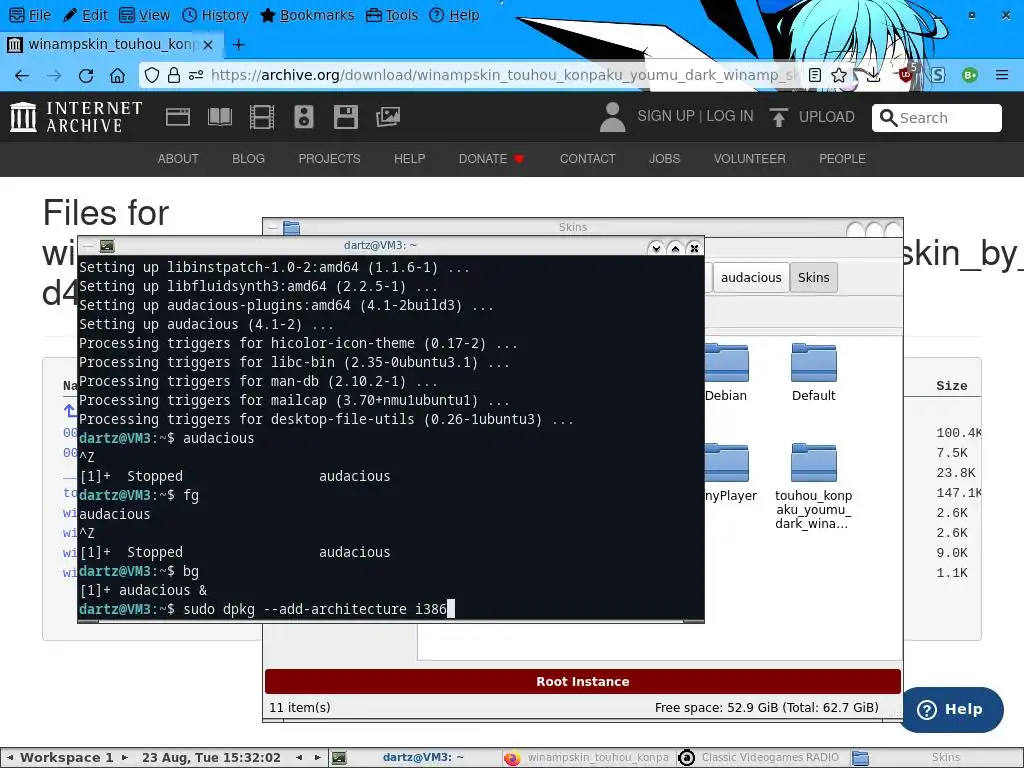
Task: Click the site padlock security icon
Action: click(x=173, y=75)
